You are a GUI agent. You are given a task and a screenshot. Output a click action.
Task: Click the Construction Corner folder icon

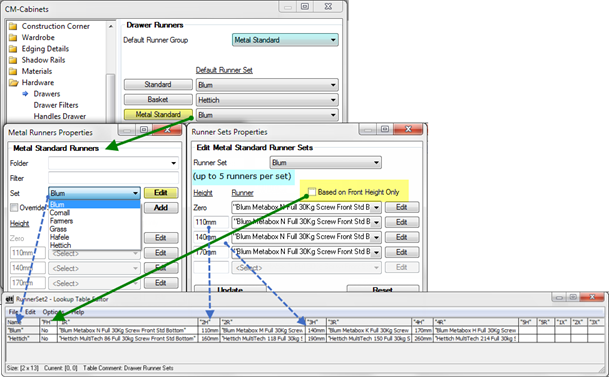point(13,26)
